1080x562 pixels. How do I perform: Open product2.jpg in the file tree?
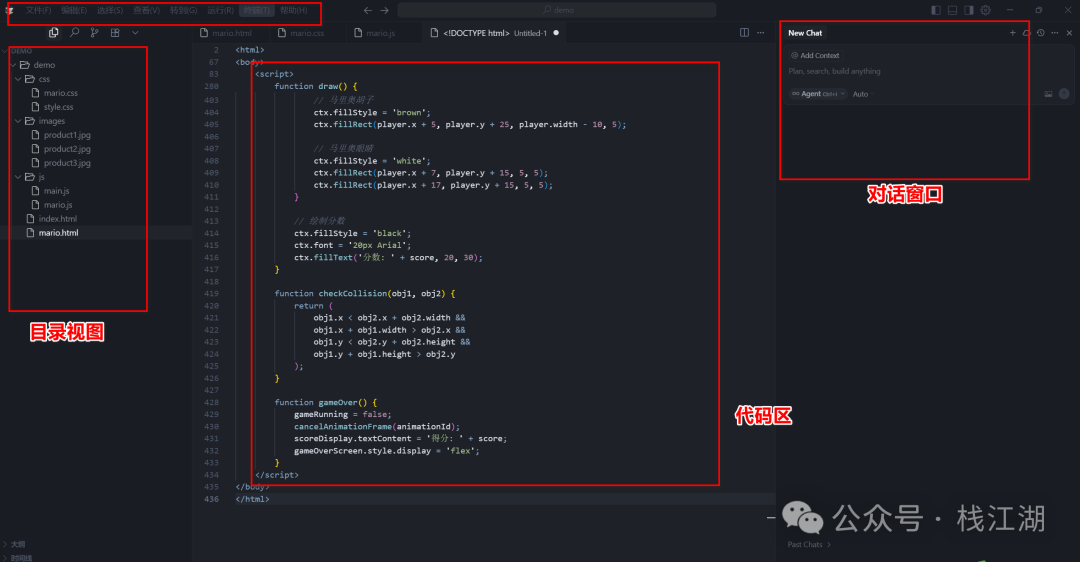coord(67,149)
